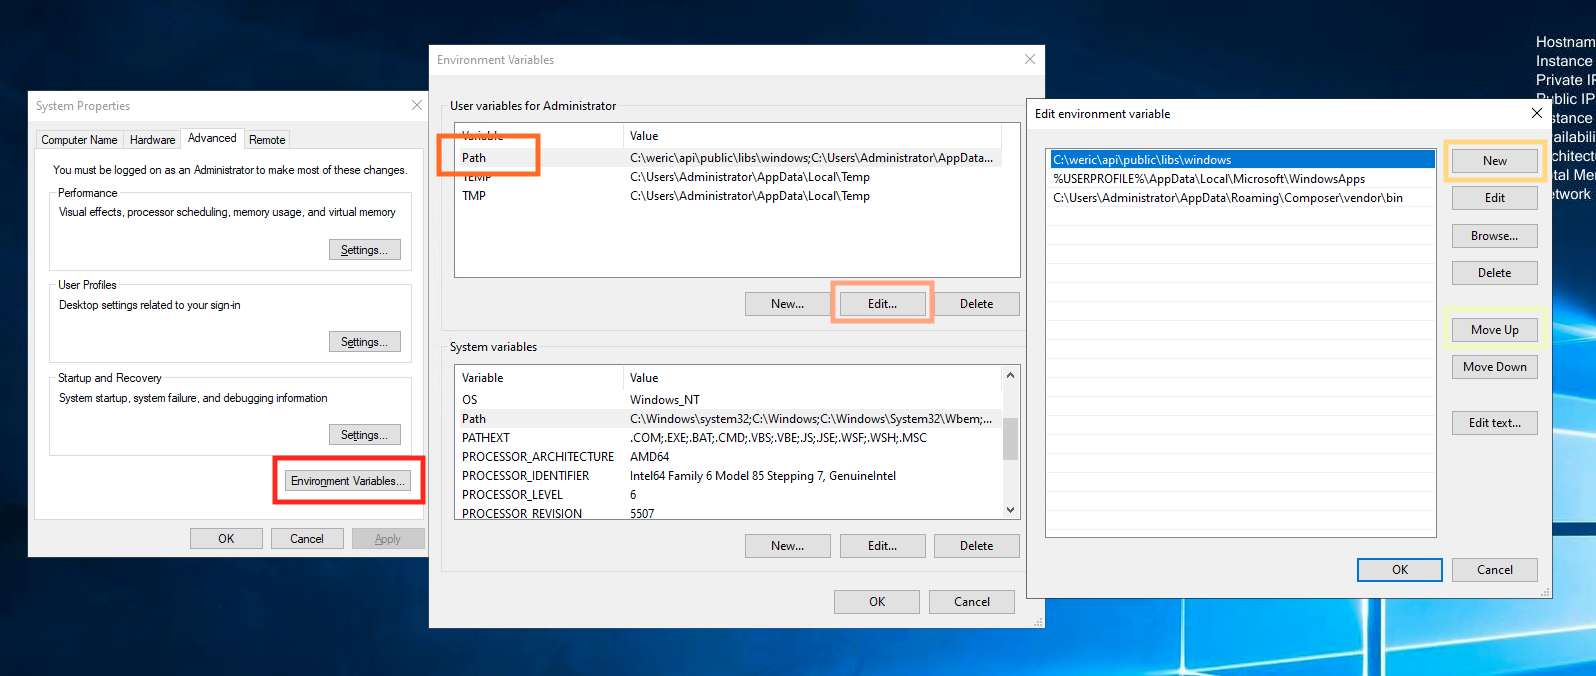Select the Composer vendor bin path entry
Screen dimensions: 1596x676
coord(1227,198)
